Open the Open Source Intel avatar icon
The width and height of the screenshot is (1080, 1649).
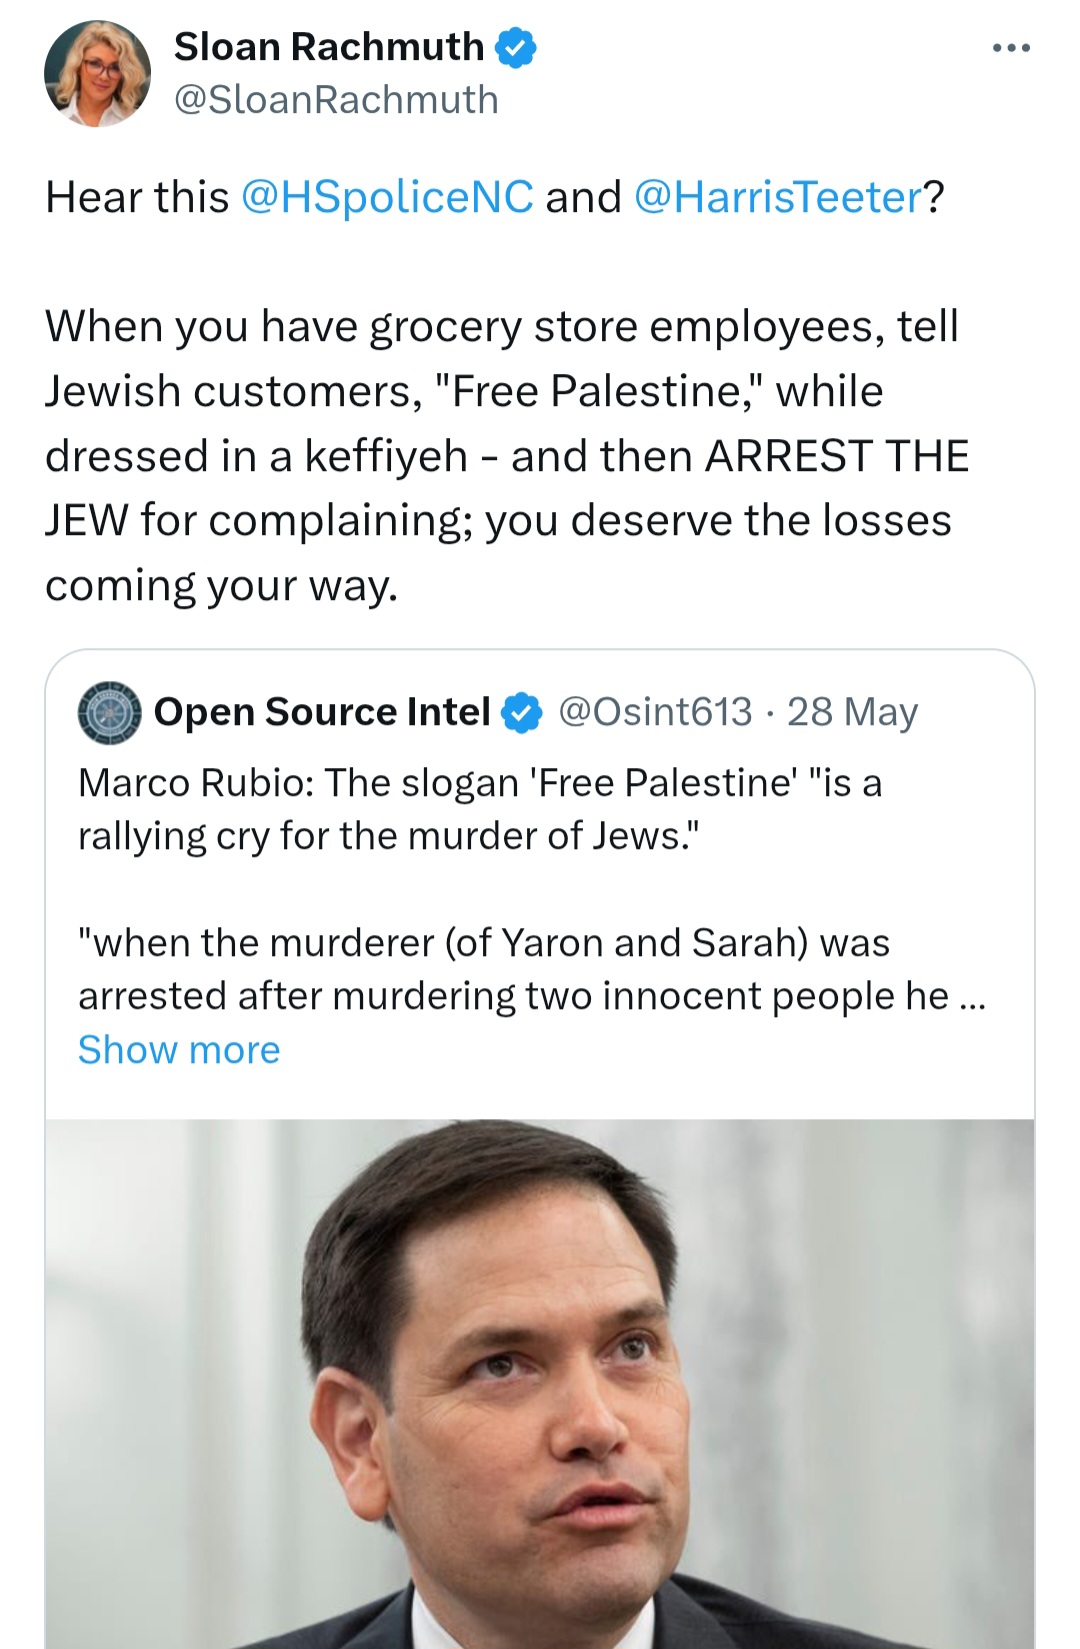coord(109,713)
